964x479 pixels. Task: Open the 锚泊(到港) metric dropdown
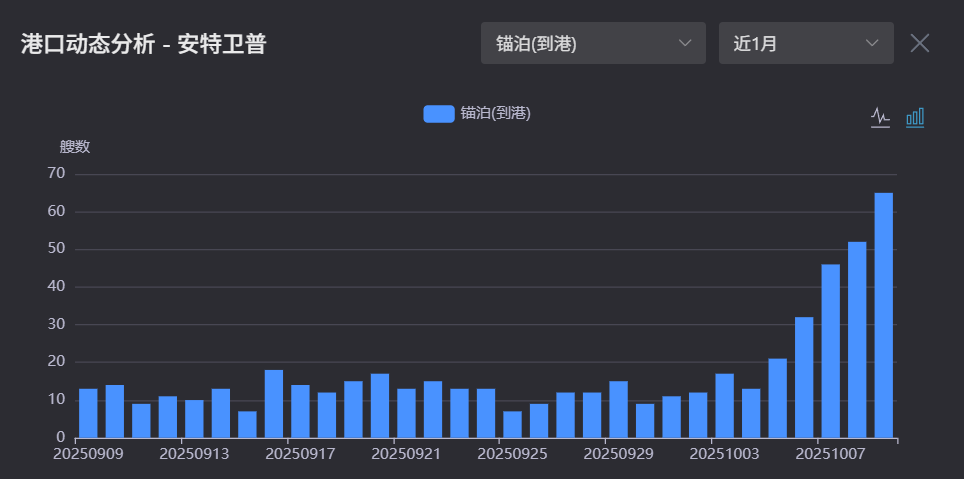[592, 43]
